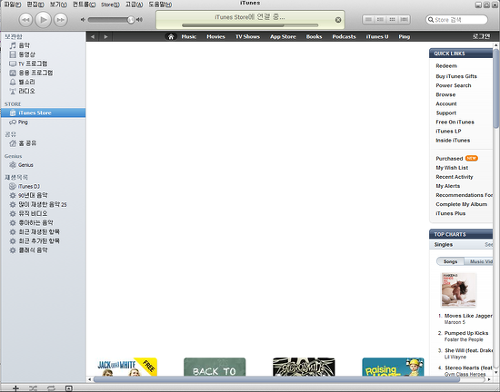Select the Songs chart toggle
This screenshot has width=500, height=392.
[x=450, y=262]
